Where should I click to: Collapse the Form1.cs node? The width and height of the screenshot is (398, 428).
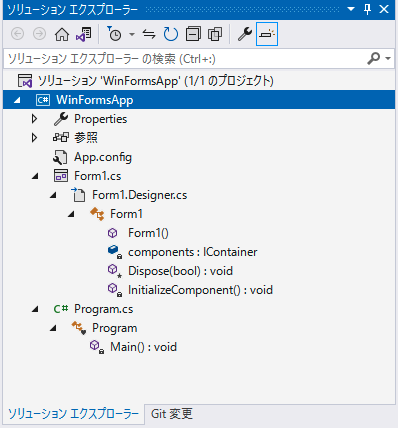[x=35, y=176]
